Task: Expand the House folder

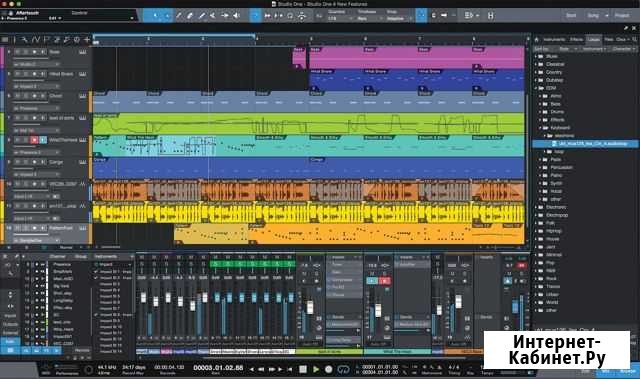Action: (536, 239)
